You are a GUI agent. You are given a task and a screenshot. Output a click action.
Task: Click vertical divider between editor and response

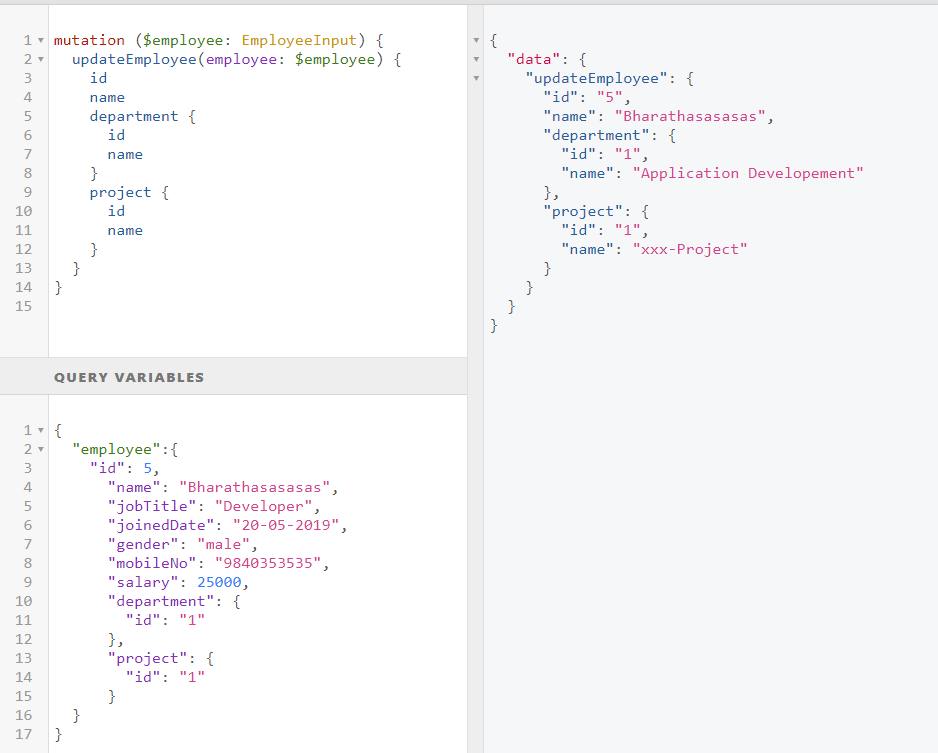pos(475,379)
